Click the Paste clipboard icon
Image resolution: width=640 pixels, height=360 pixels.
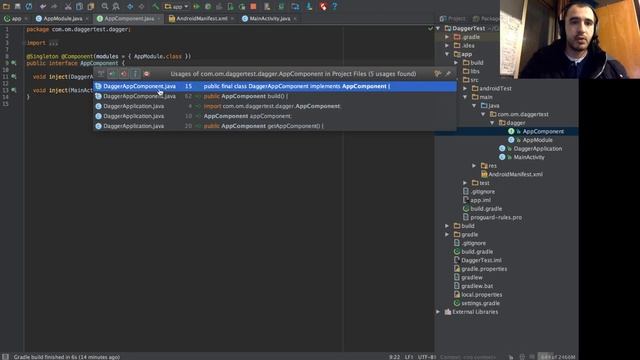point(91,7)
